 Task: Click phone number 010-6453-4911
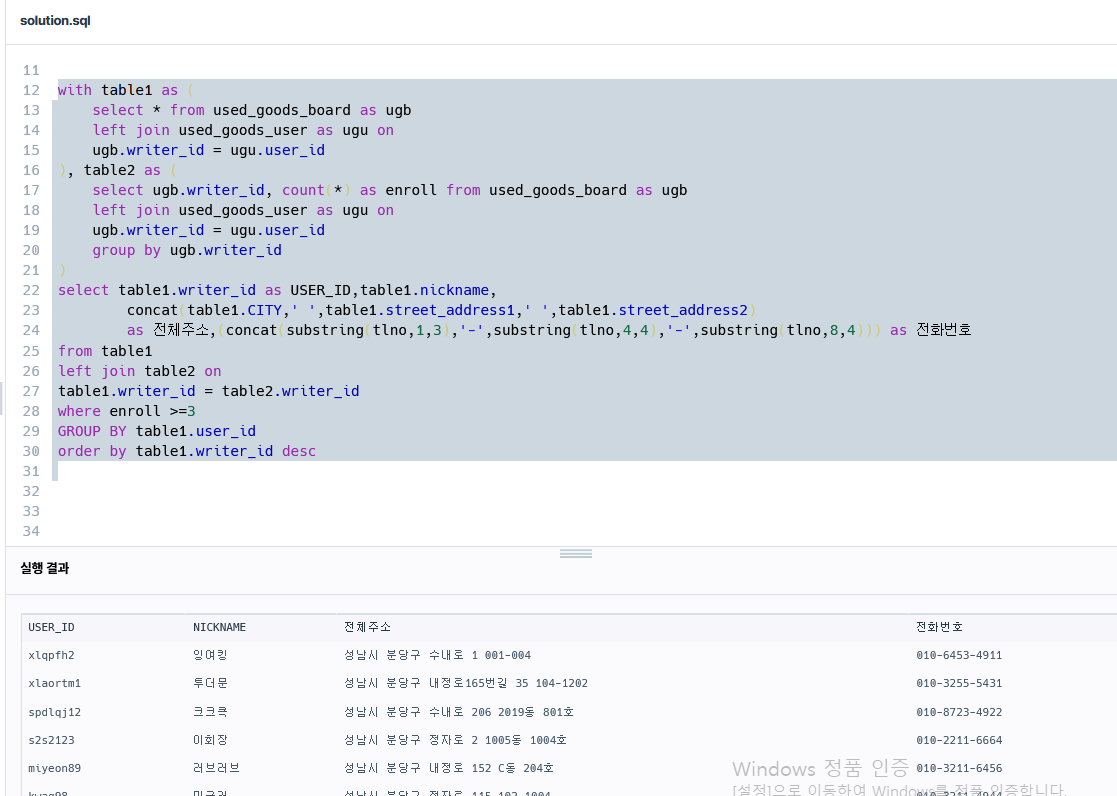coord(959,655)
